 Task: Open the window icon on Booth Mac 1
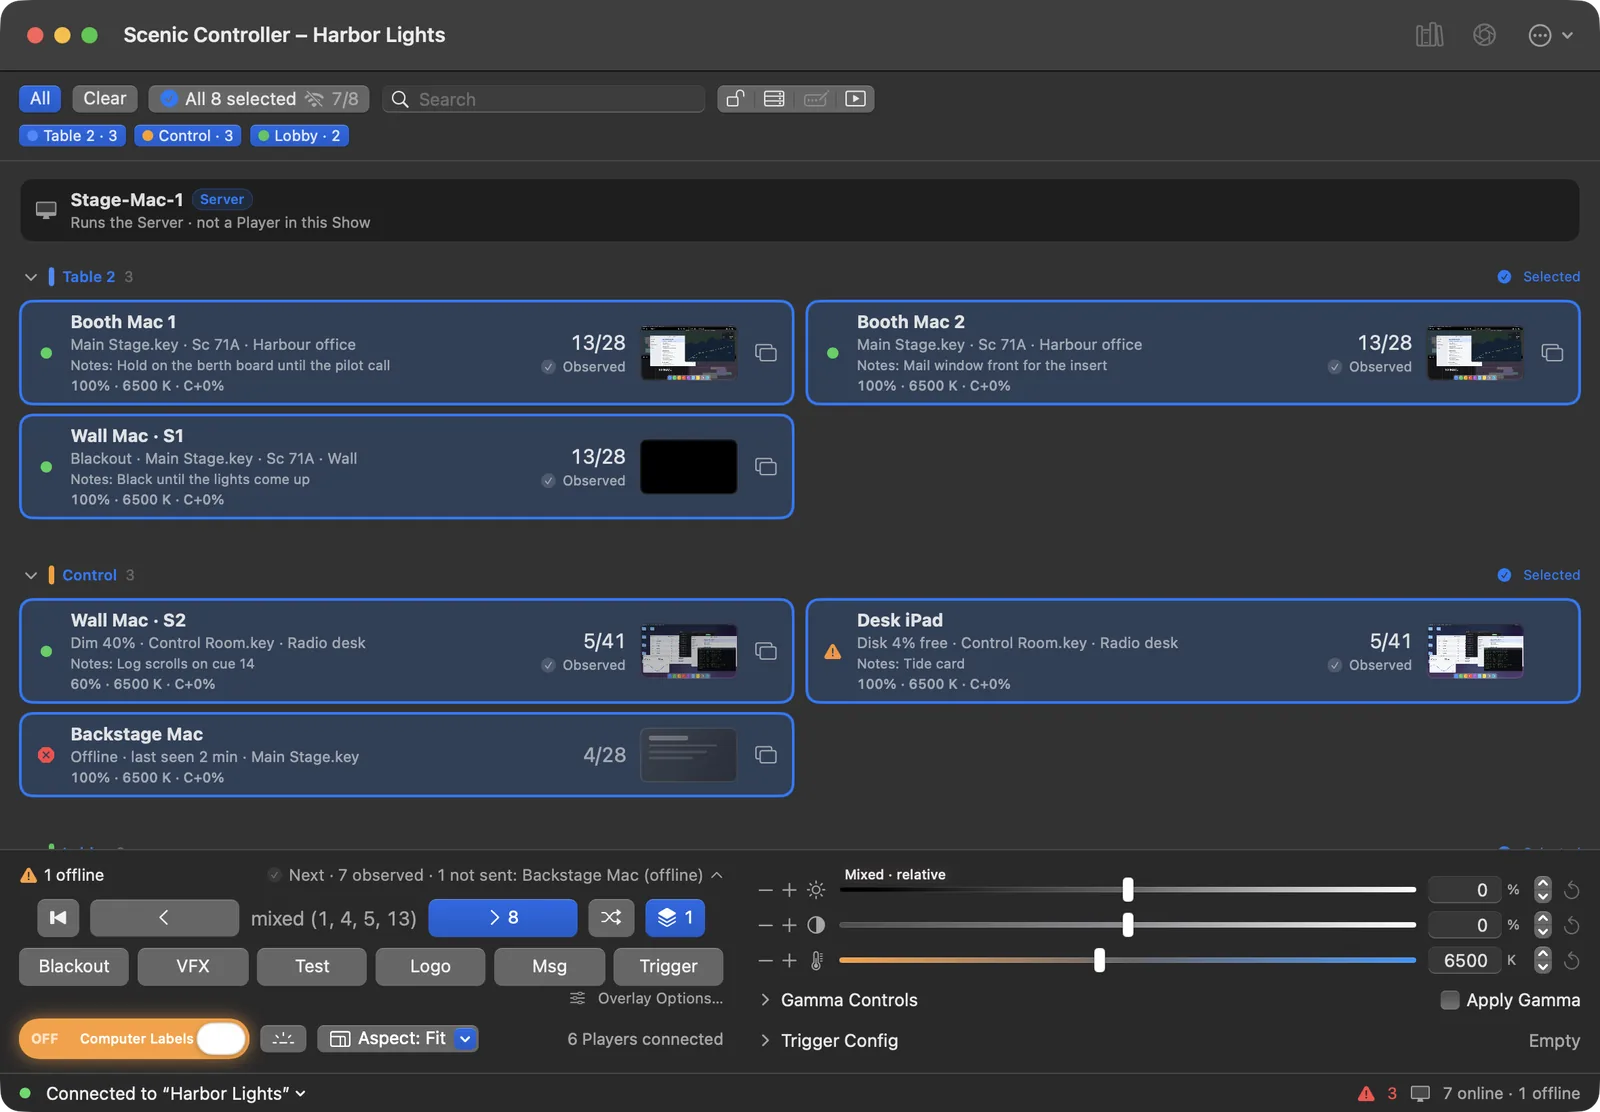point(766,353)
